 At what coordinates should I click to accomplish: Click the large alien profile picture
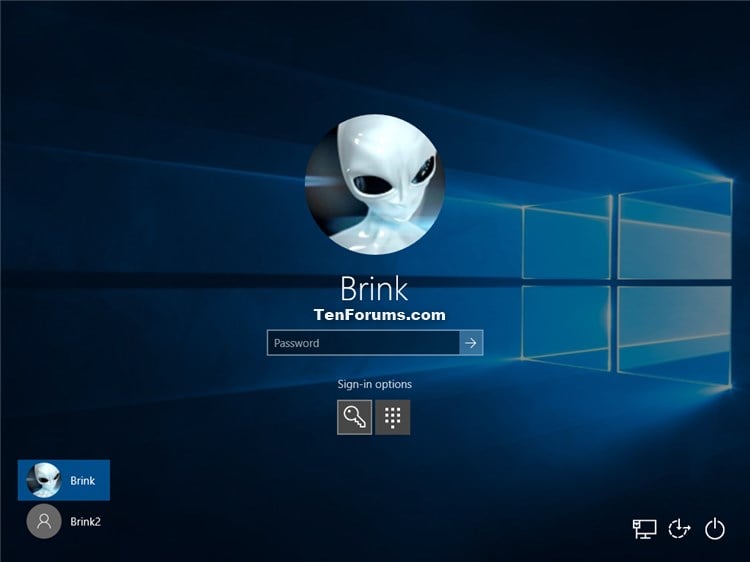(x=375, y=184)
